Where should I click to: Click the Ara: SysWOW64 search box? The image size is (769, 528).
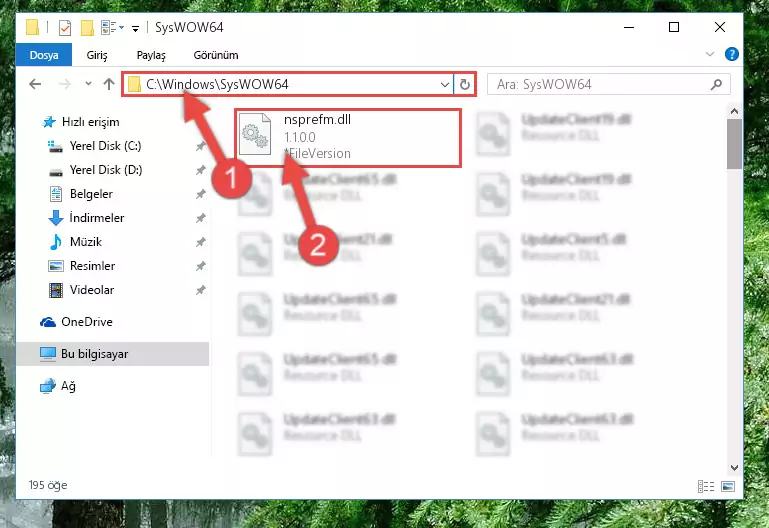point(608,84)
